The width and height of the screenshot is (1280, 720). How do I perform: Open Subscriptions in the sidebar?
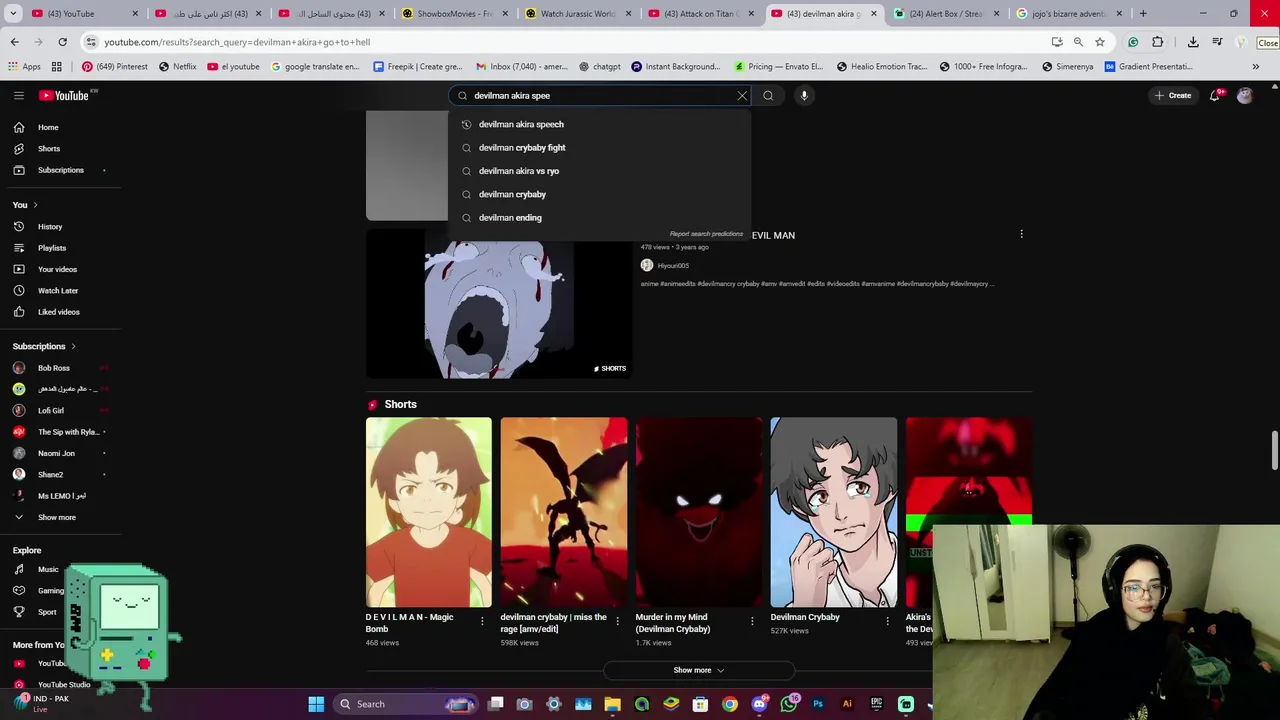60,170
